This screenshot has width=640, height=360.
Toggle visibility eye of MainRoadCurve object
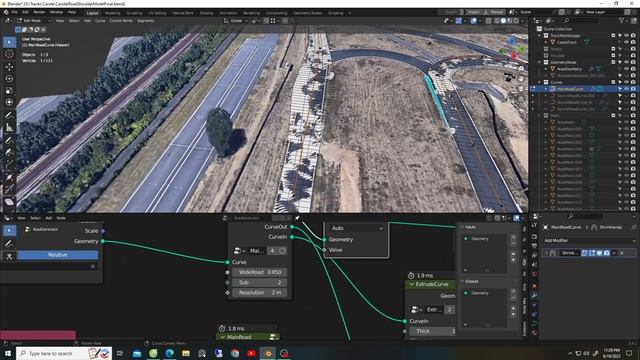(626, 89)
